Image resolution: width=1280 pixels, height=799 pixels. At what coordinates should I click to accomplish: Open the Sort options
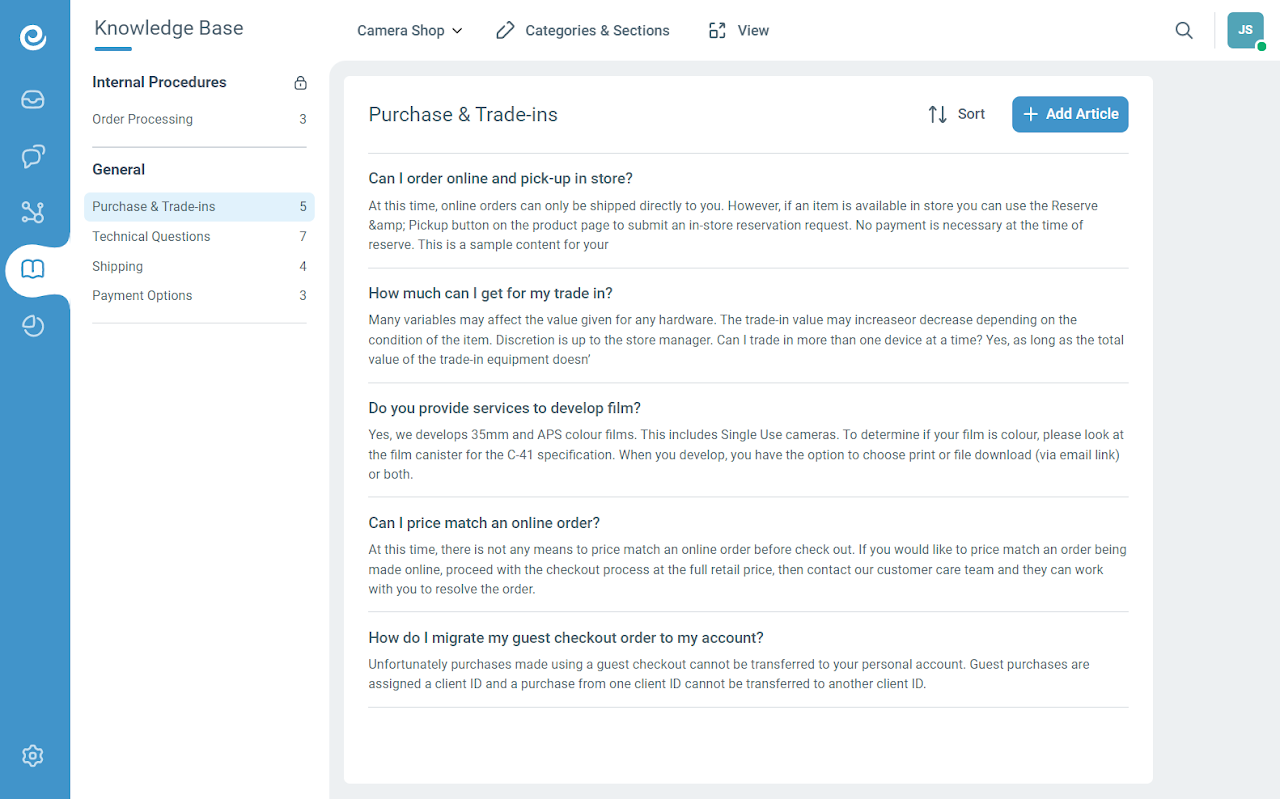[x=956, y=114]
